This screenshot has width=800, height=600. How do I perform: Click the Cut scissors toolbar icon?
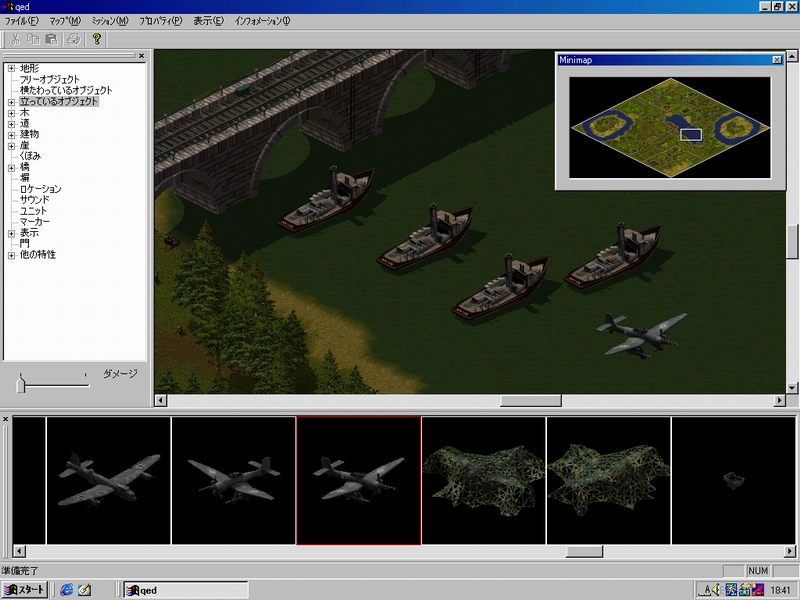[16, 39]
